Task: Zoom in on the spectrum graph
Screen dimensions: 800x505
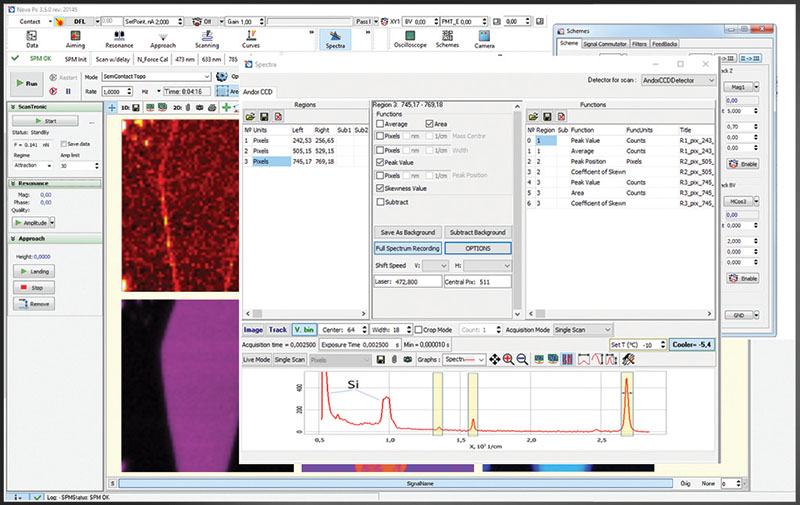Action: 507,358
